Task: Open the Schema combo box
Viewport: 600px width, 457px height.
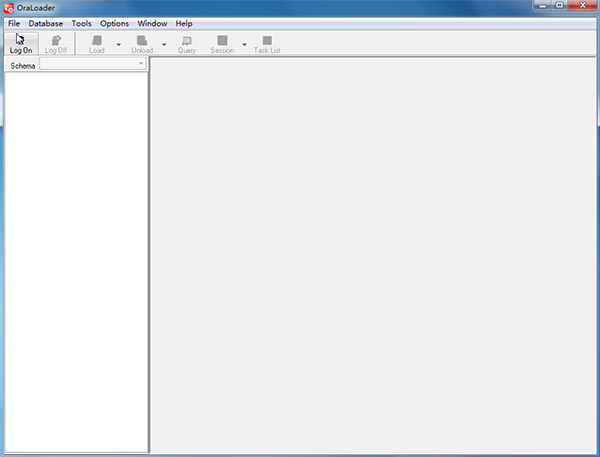Action: click(x=93, y=64)
